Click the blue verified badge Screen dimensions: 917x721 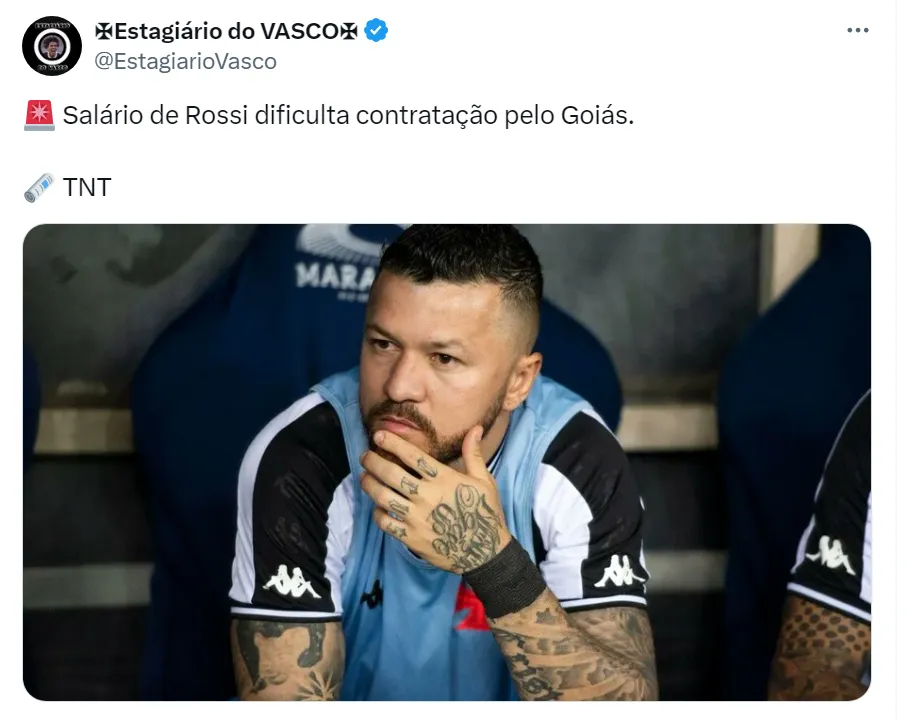click(x=376, y=30)
